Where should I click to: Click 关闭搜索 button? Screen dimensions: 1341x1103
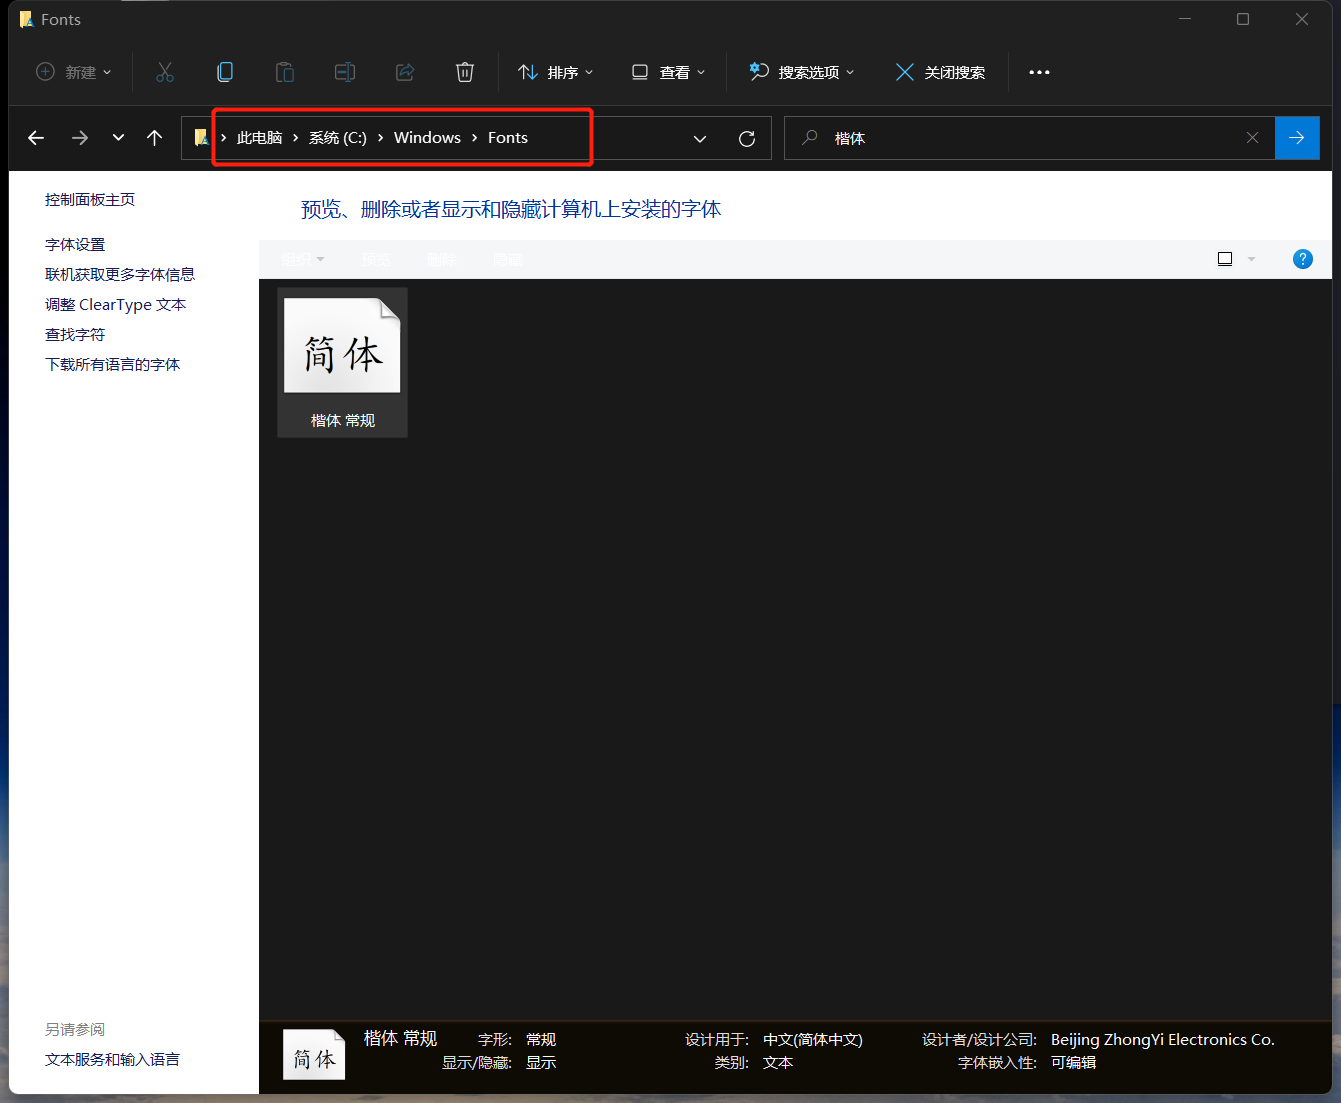[x=940, y=72]
